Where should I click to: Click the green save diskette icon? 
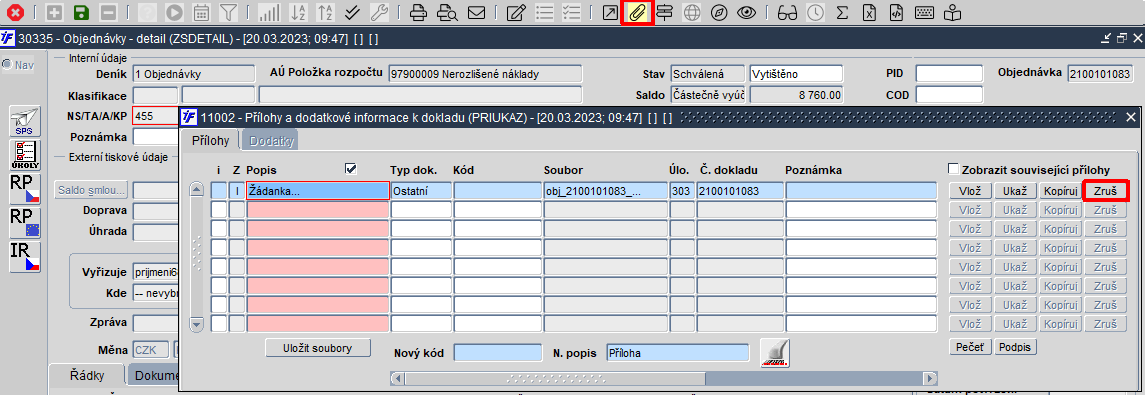(81, 12)
